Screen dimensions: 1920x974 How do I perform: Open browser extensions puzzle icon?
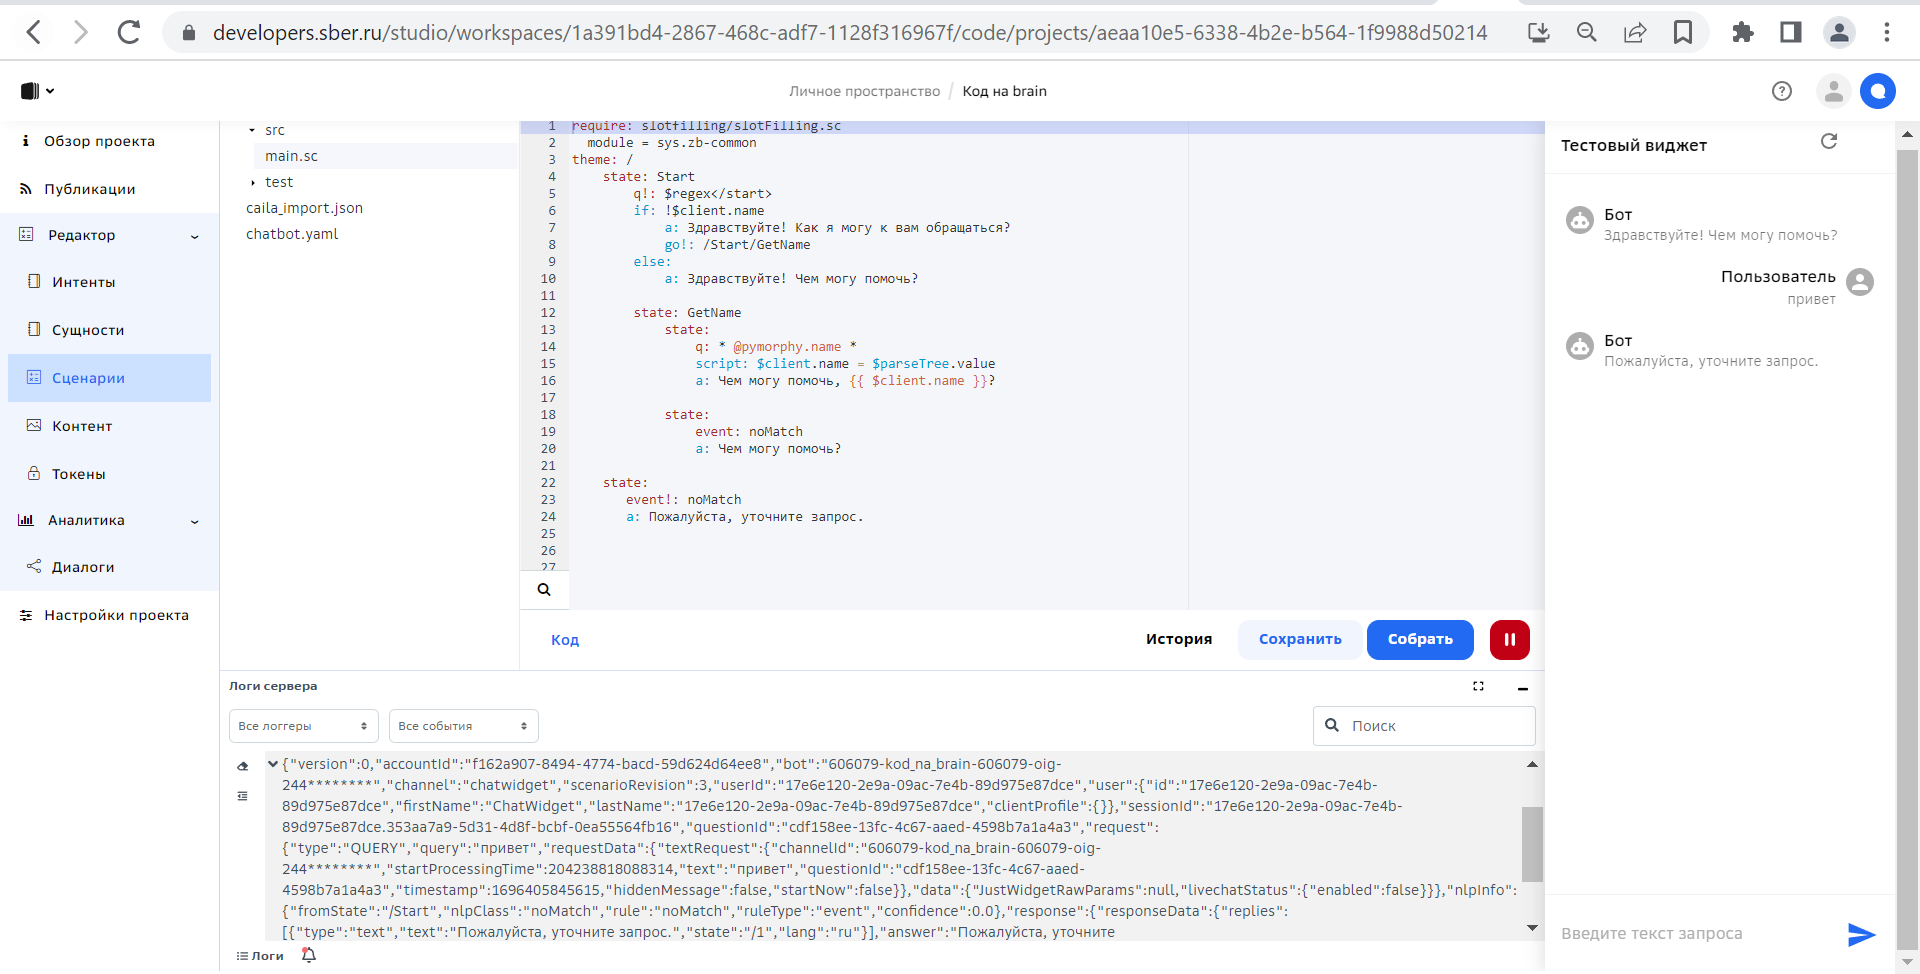(x=1743, y=33)
